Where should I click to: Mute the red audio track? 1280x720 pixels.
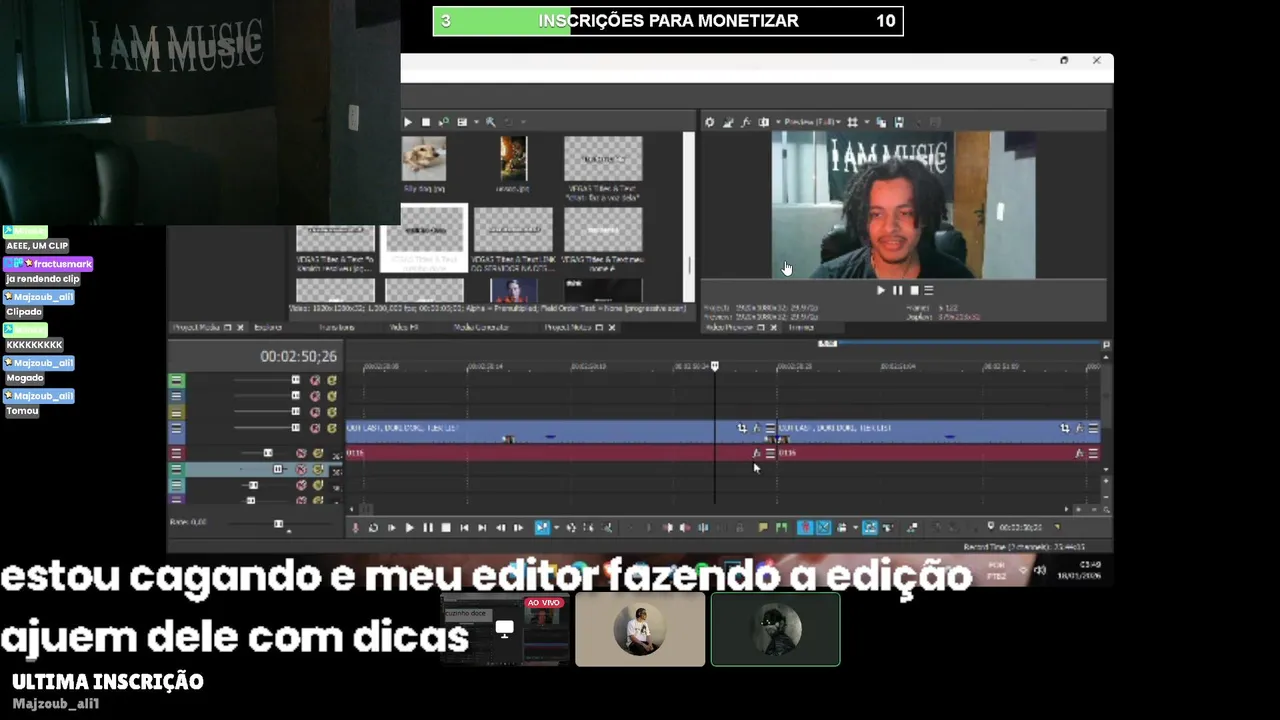(x=301, y=453)
